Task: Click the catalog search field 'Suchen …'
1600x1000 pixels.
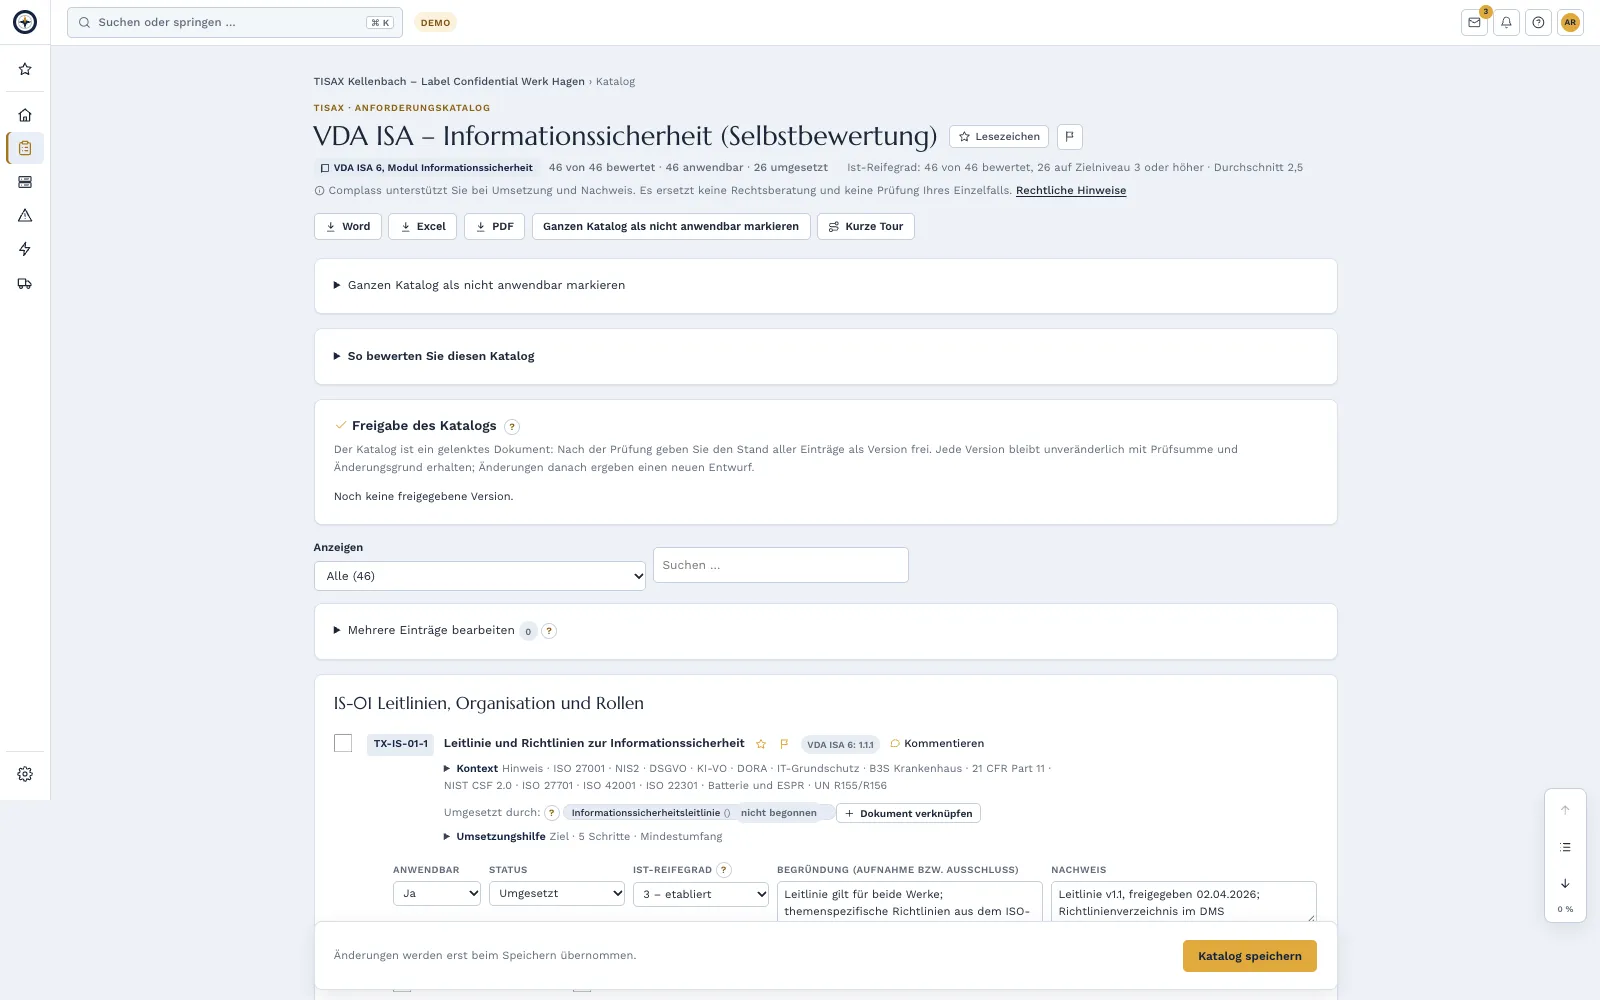Action: [781, 565]
